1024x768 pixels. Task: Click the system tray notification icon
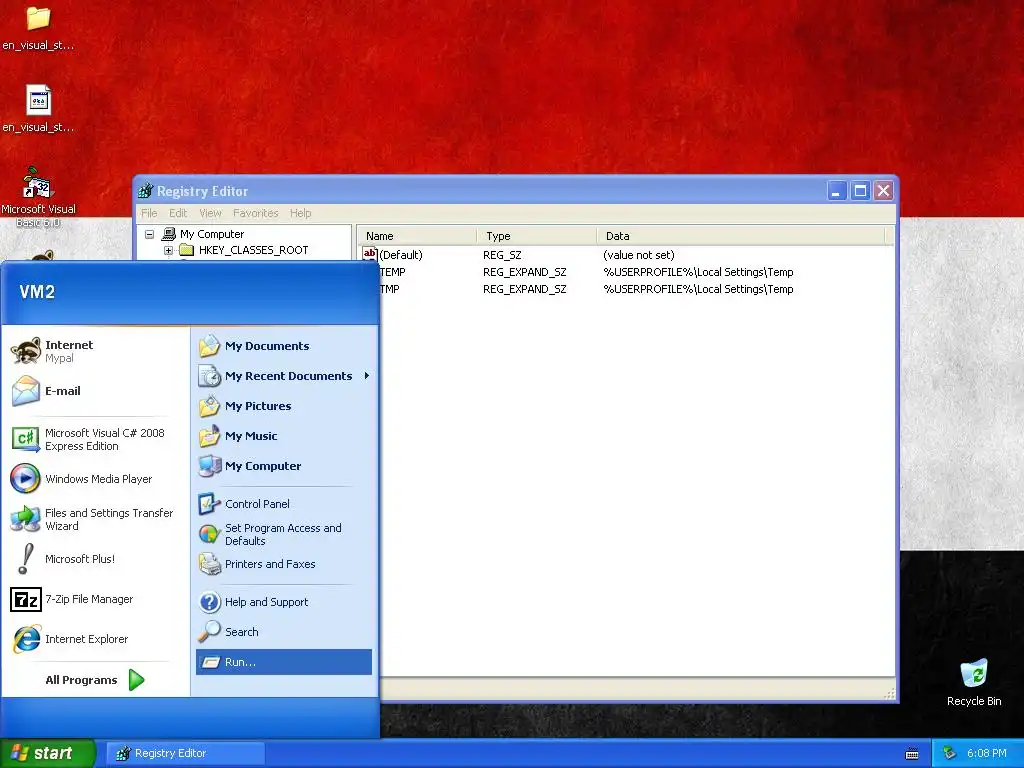coord(949,753)
